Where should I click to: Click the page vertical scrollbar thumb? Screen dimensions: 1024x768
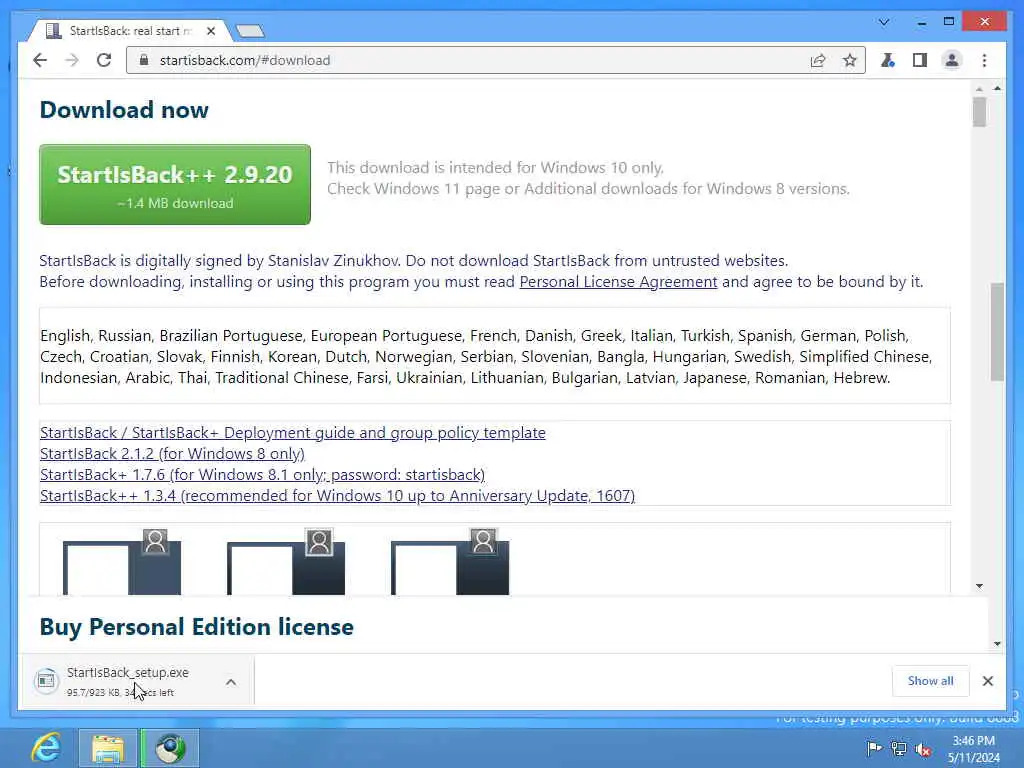[997, 332]
